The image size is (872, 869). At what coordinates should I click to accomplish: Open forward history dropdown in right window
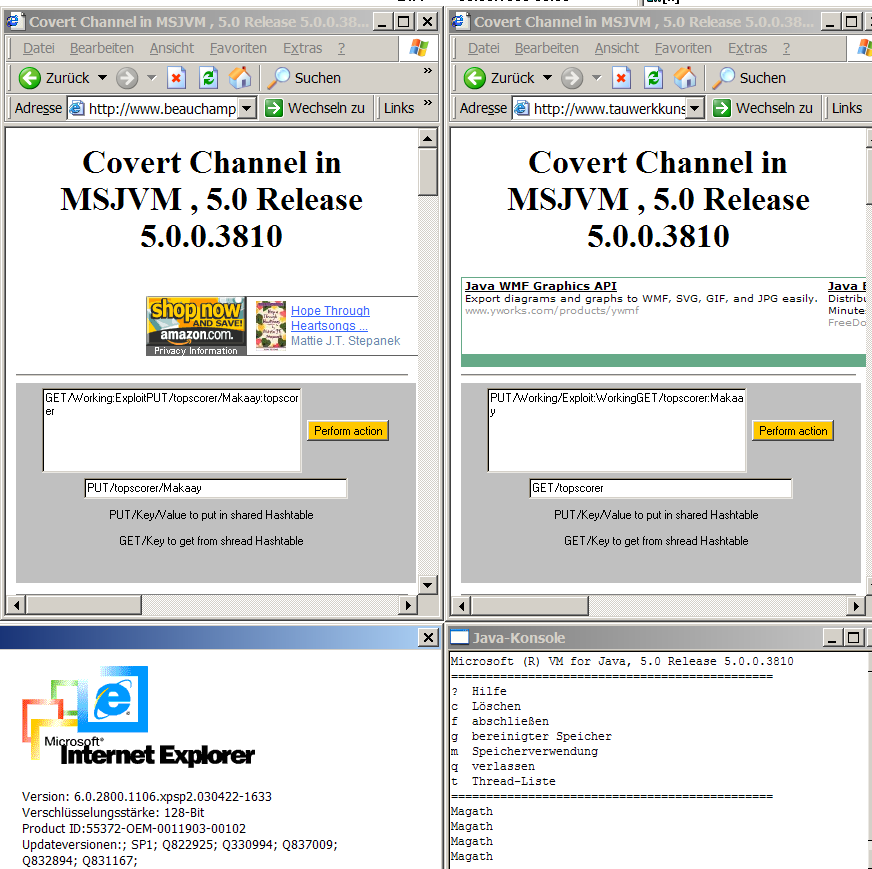[596, 78]
